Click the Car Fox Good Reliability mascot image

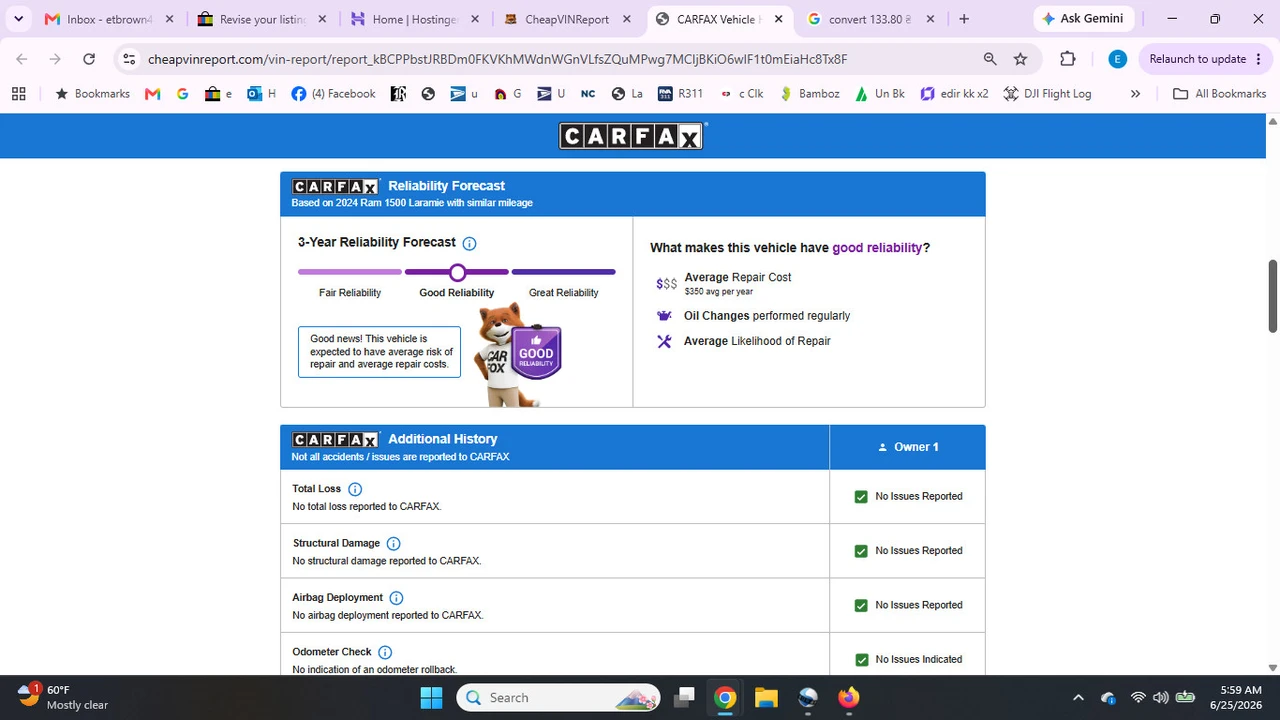click(x=518, y=355)
